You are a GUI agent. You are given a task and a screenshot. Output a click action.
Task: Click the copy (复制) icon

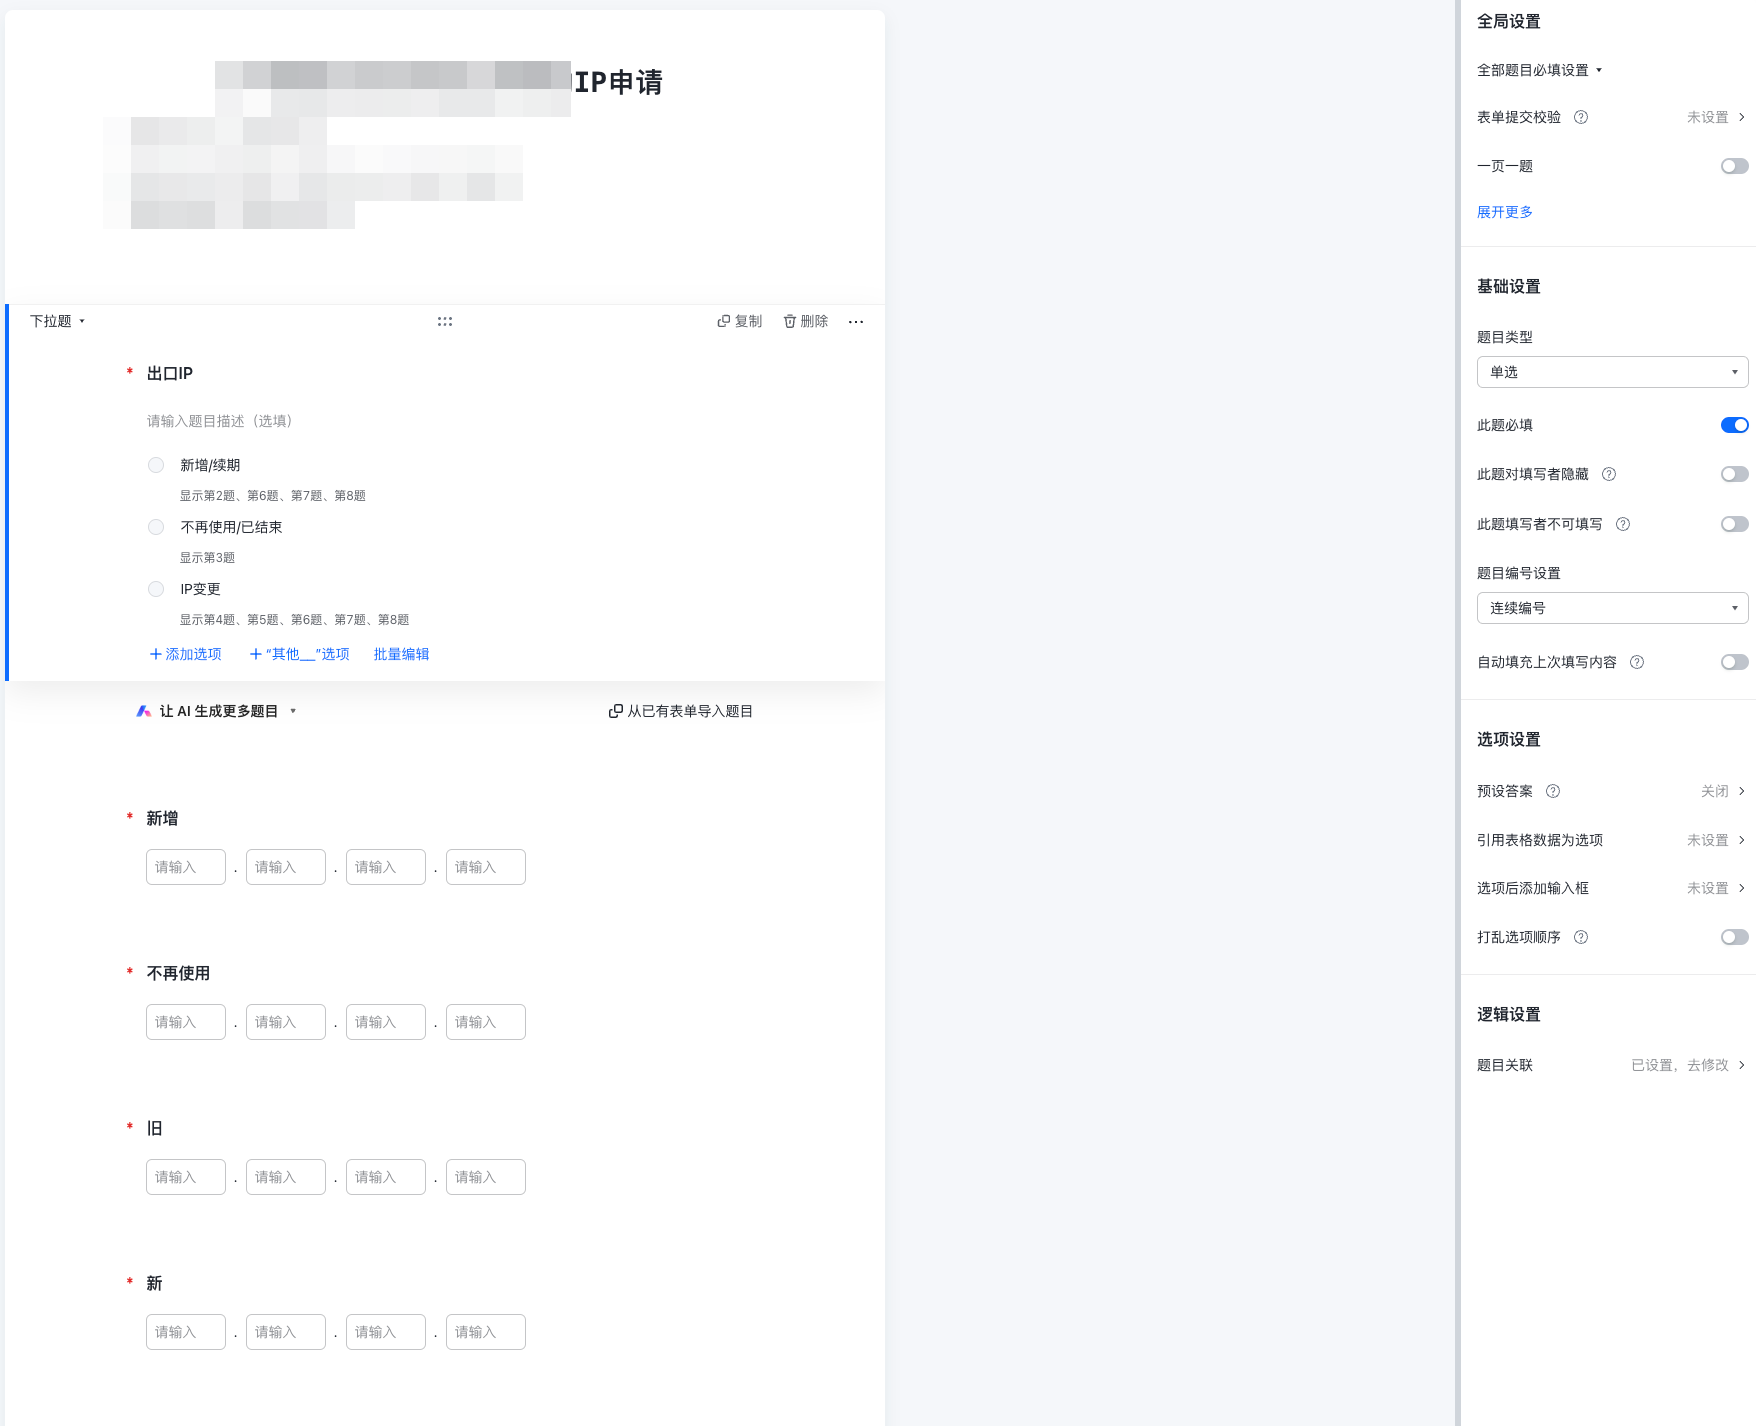[723, 321]
